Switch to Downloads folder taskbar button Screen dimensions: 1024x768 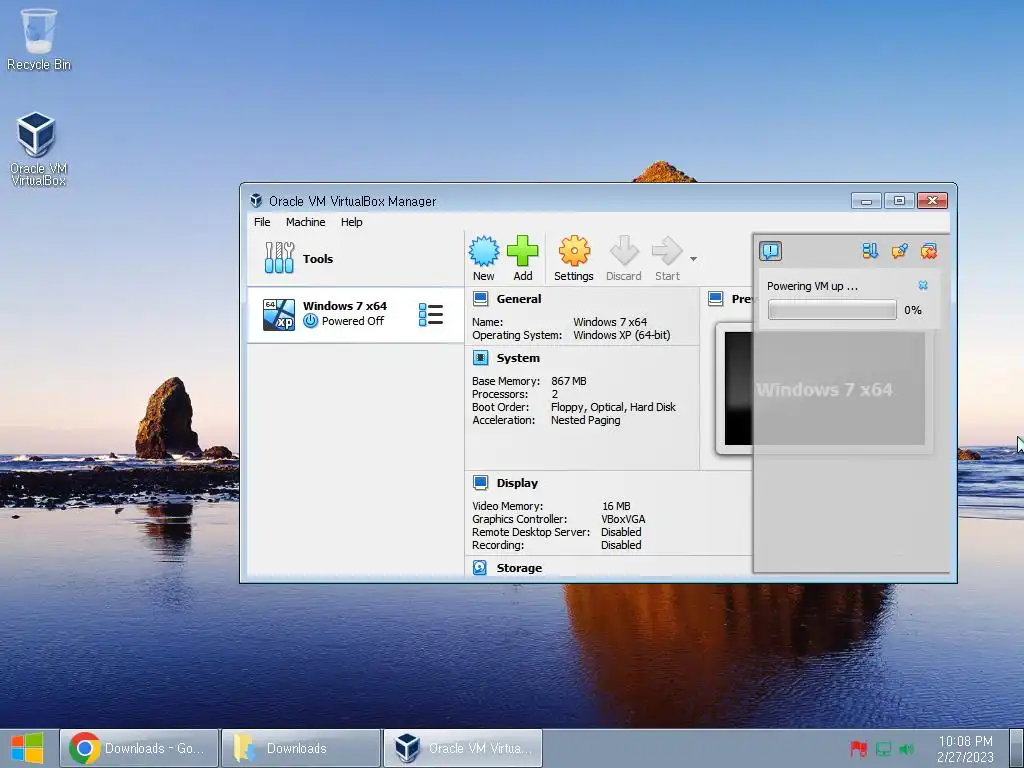pyautogui.click(x=300, y=748)
